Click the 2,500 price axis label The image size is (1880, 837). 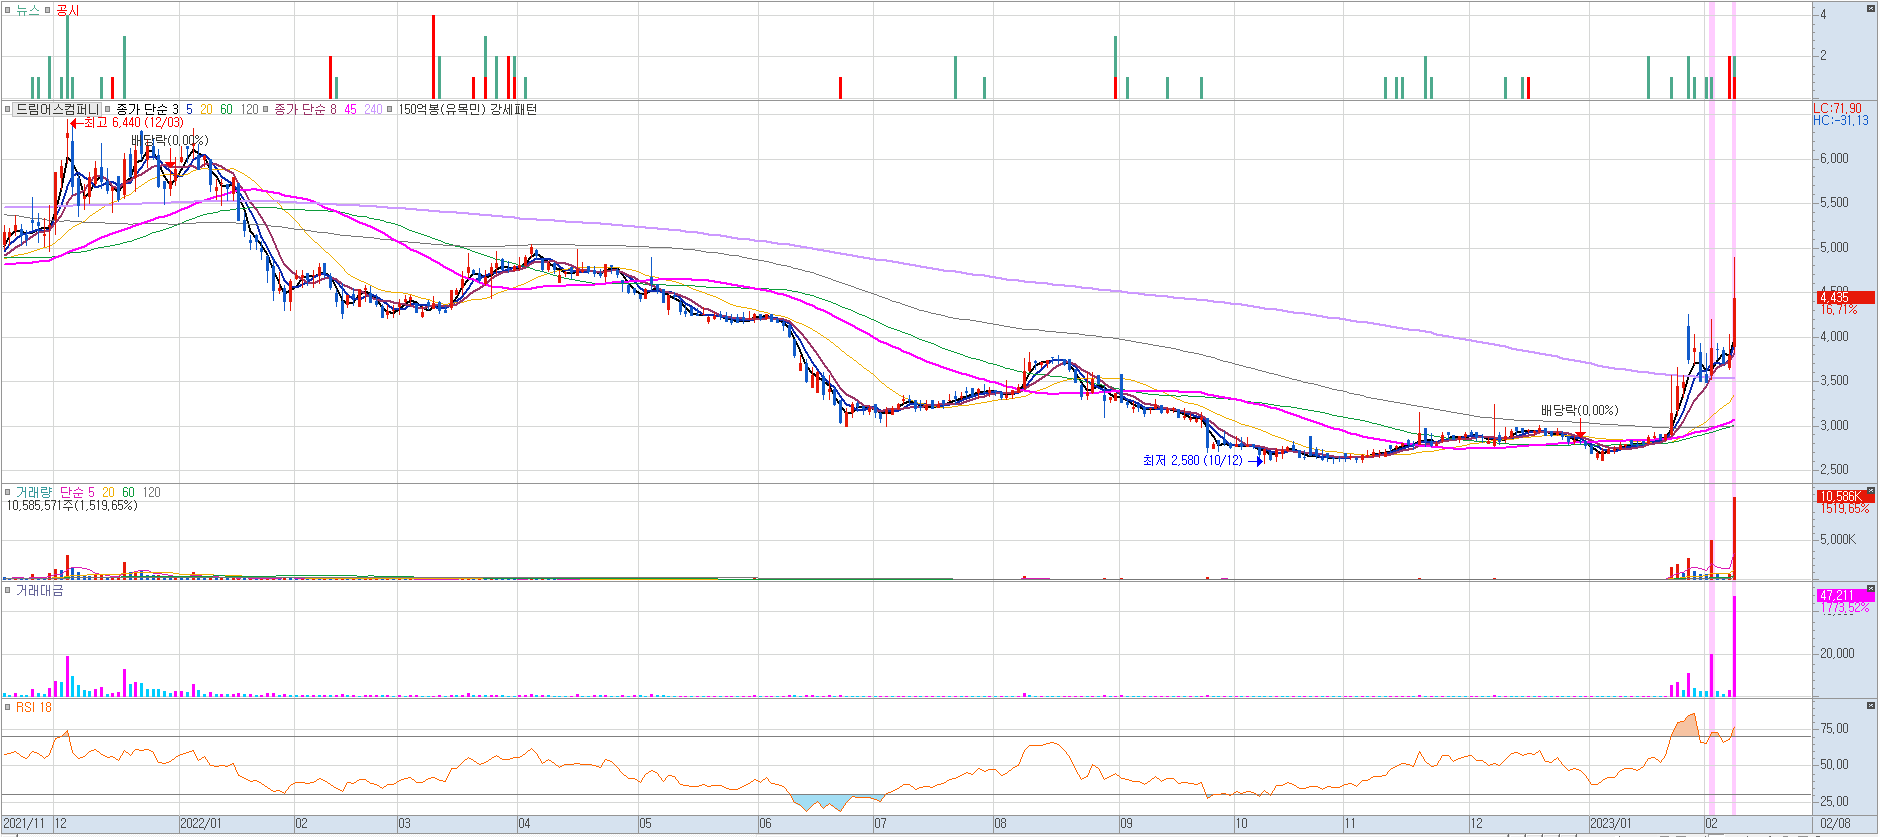click(1834, 470)
